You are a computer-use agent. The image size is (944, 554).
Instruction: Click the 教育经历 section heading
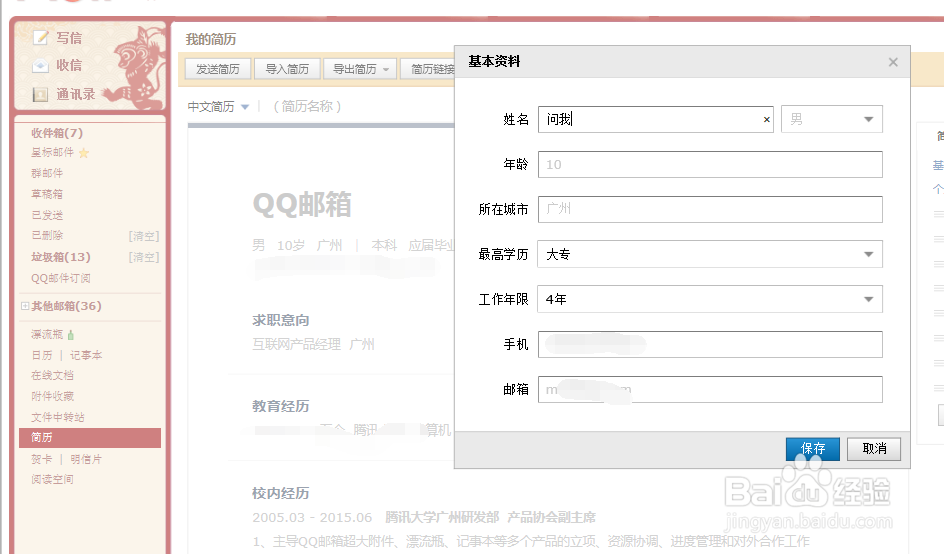[x=281, y=406]
